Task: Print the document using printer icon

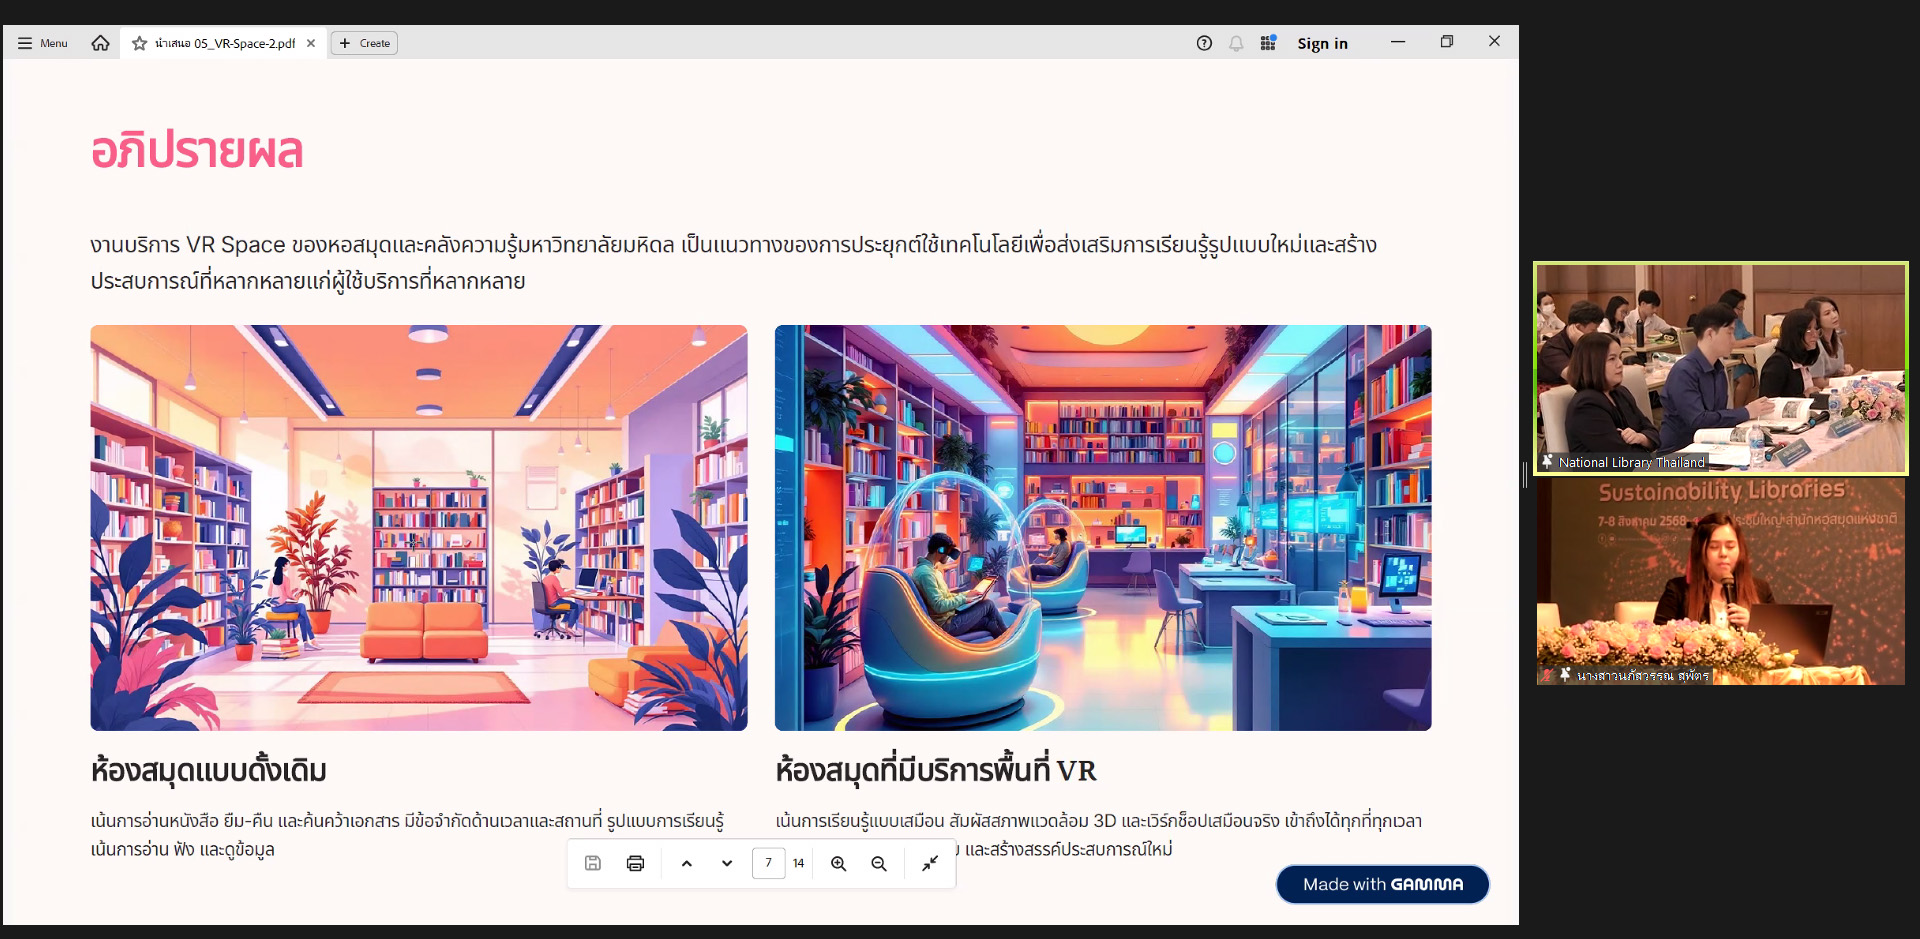Action: 635,863
